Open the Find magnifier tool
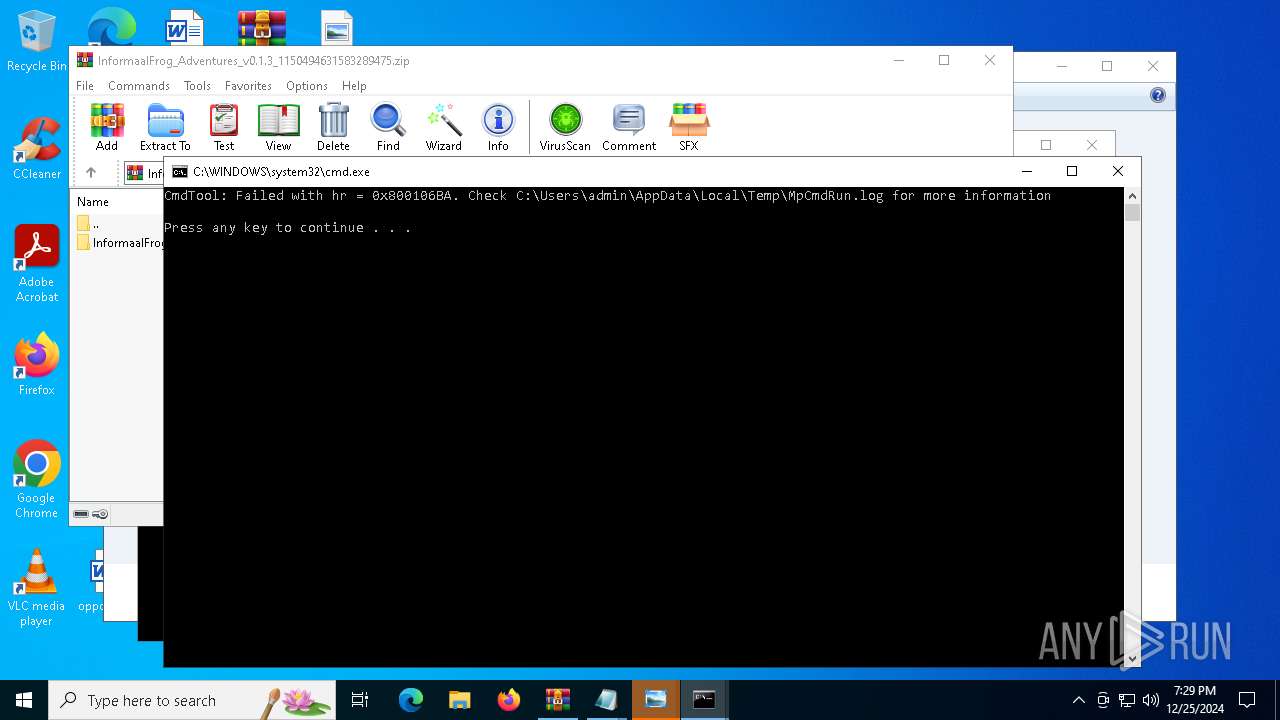Image resolution: width=1280 pixels, height=720 pixels. [x=388, y=127]
